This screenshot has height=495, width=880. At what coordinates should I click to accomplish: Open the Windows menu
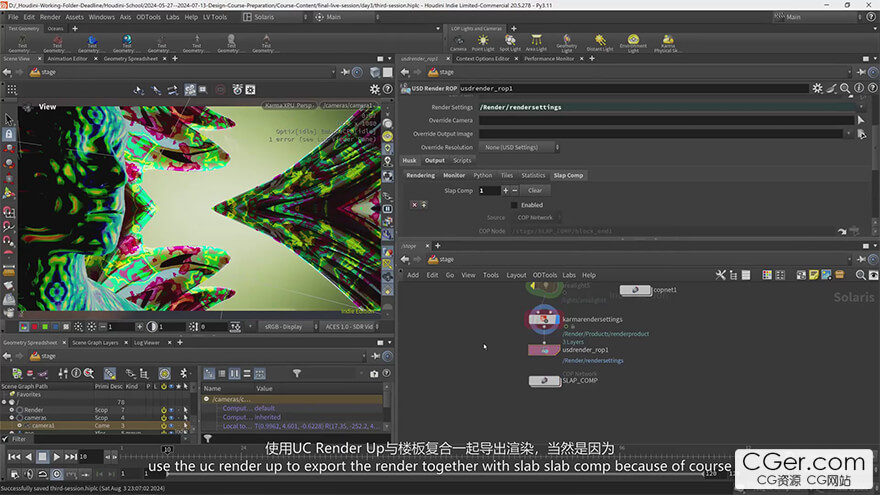(x=101, y=17)
